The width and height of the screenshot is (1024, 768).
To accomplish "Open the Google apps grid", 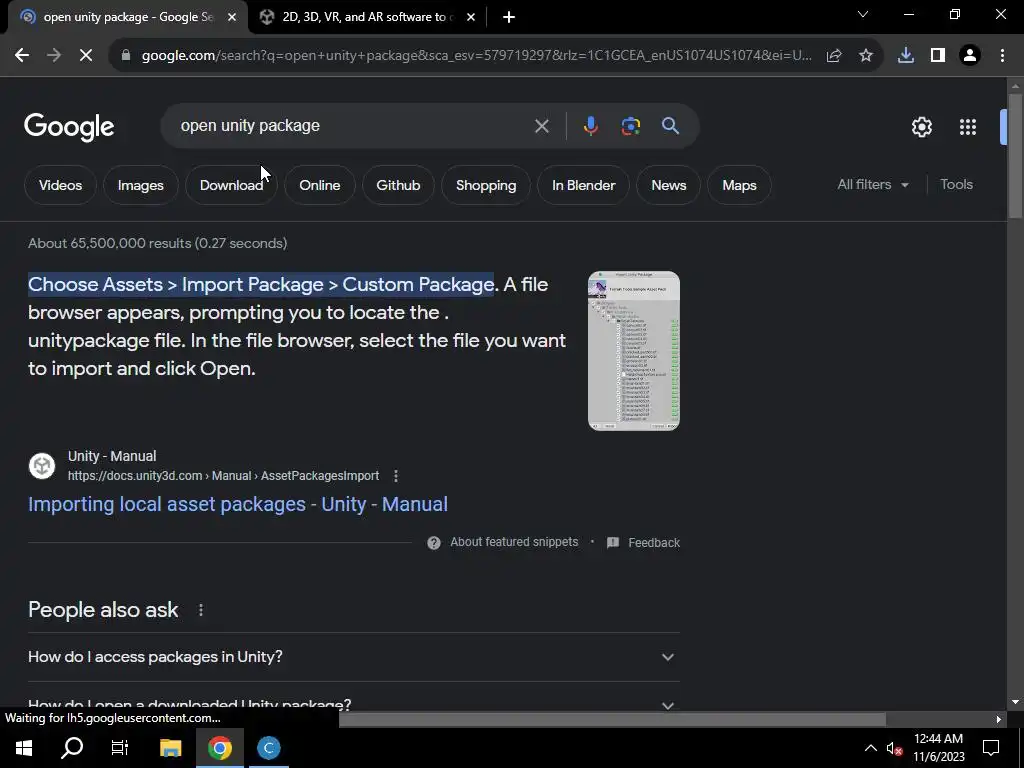I will (968, 127).
